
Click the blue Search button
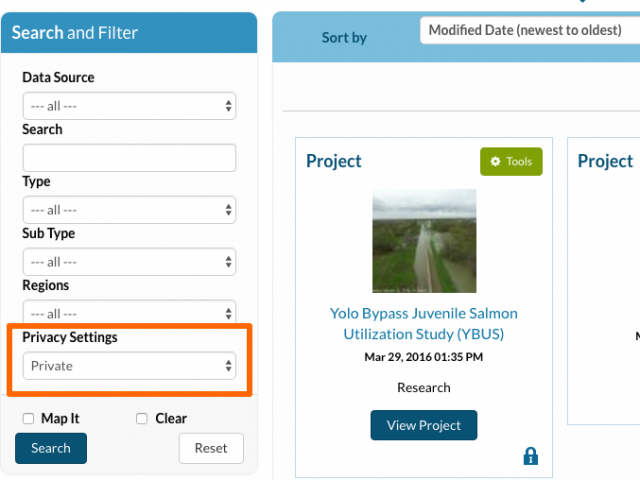[x=51, y=448]
